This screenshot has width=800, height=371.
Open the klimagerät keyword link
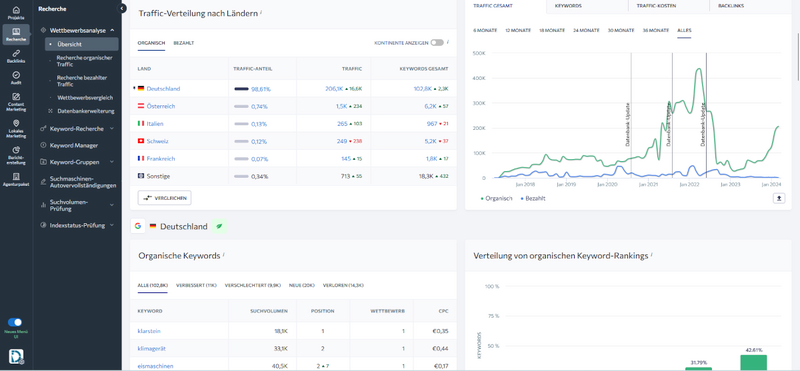click(x=151, y=349)
